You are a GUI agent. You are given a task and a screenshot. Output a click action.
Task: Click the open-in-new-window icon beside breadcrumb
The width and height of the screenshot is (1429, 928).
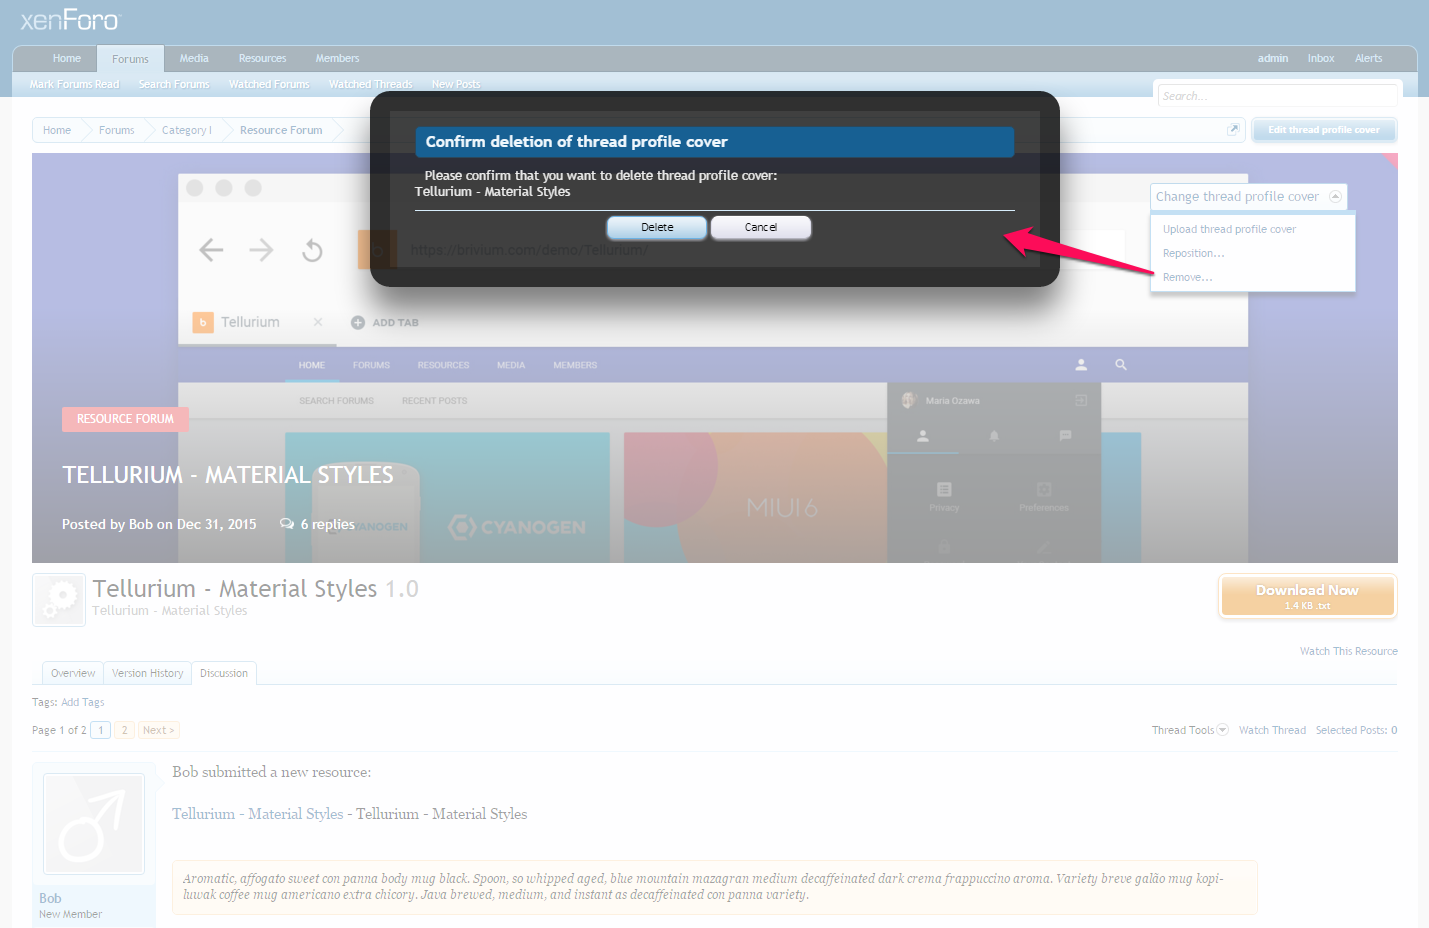pyautogui.click(x=1233, y=129)
